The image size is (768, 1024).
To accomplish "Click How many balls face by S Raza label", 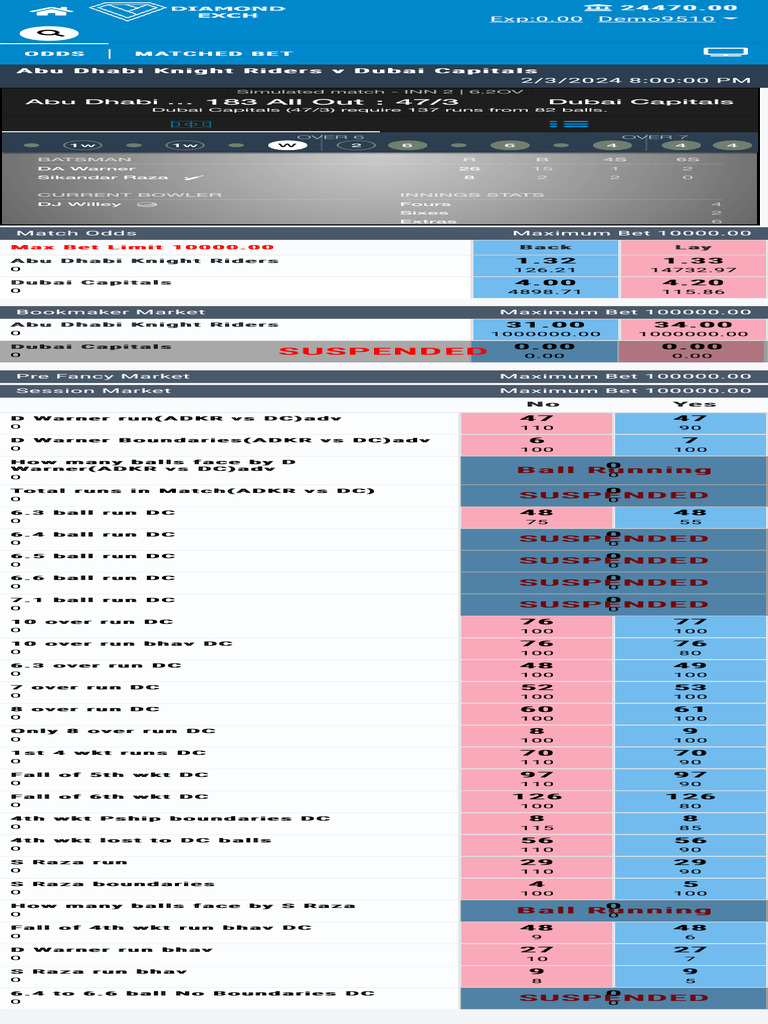I will coord(183,906).
